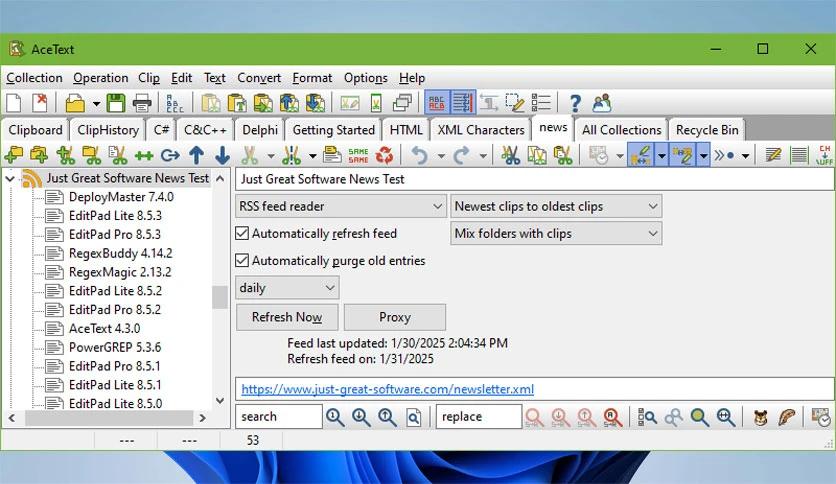Click the SAME SAME duplicates icon
This screenshot has width=836, height=484.
(x=358, y=155)
